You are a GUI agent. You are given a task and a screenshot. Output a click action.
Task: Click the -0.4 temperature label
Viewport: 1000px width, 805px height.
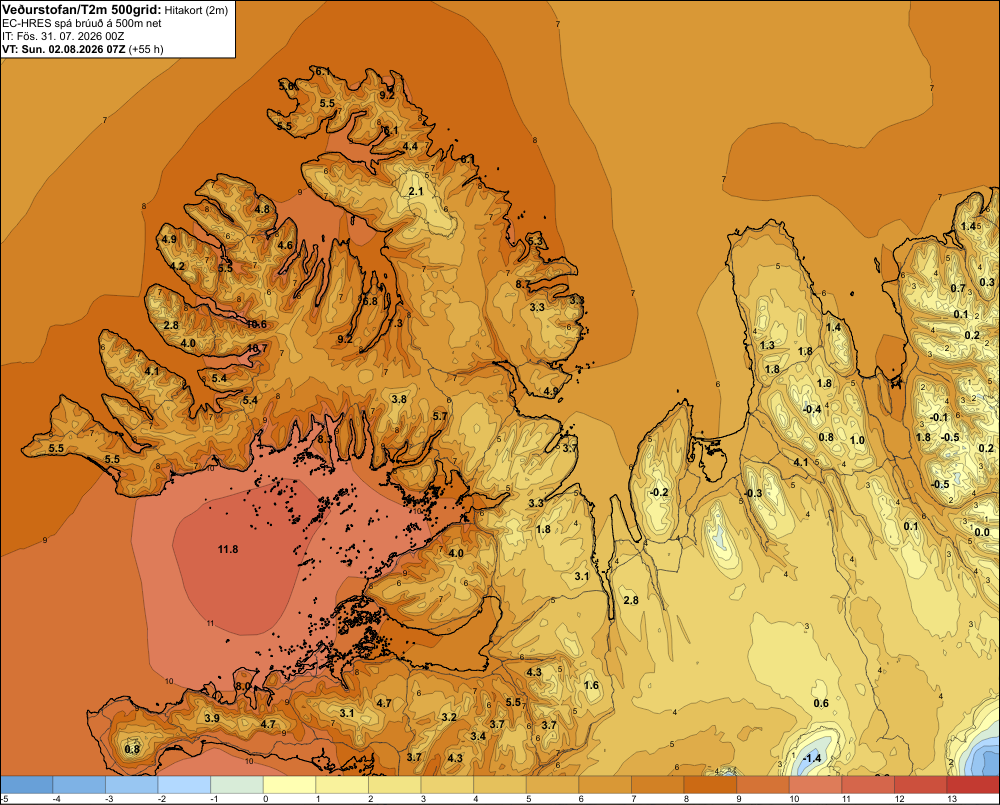point(812,409)
